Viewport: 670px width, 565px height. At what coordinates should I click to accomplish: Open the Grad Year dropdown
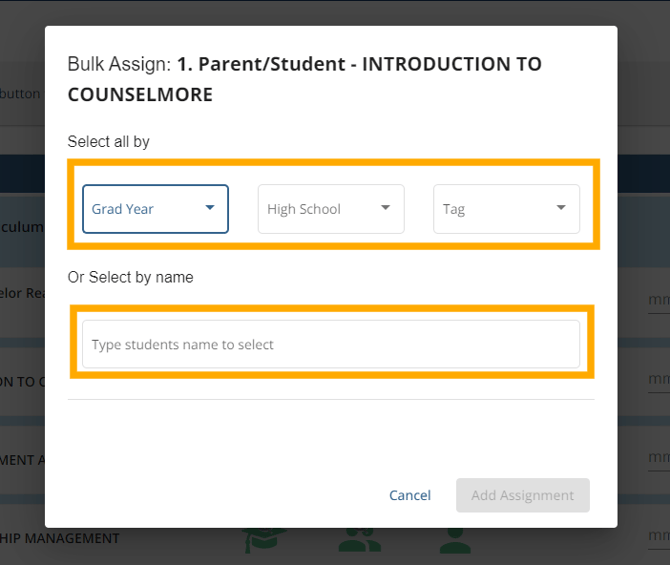click(155, 209)
